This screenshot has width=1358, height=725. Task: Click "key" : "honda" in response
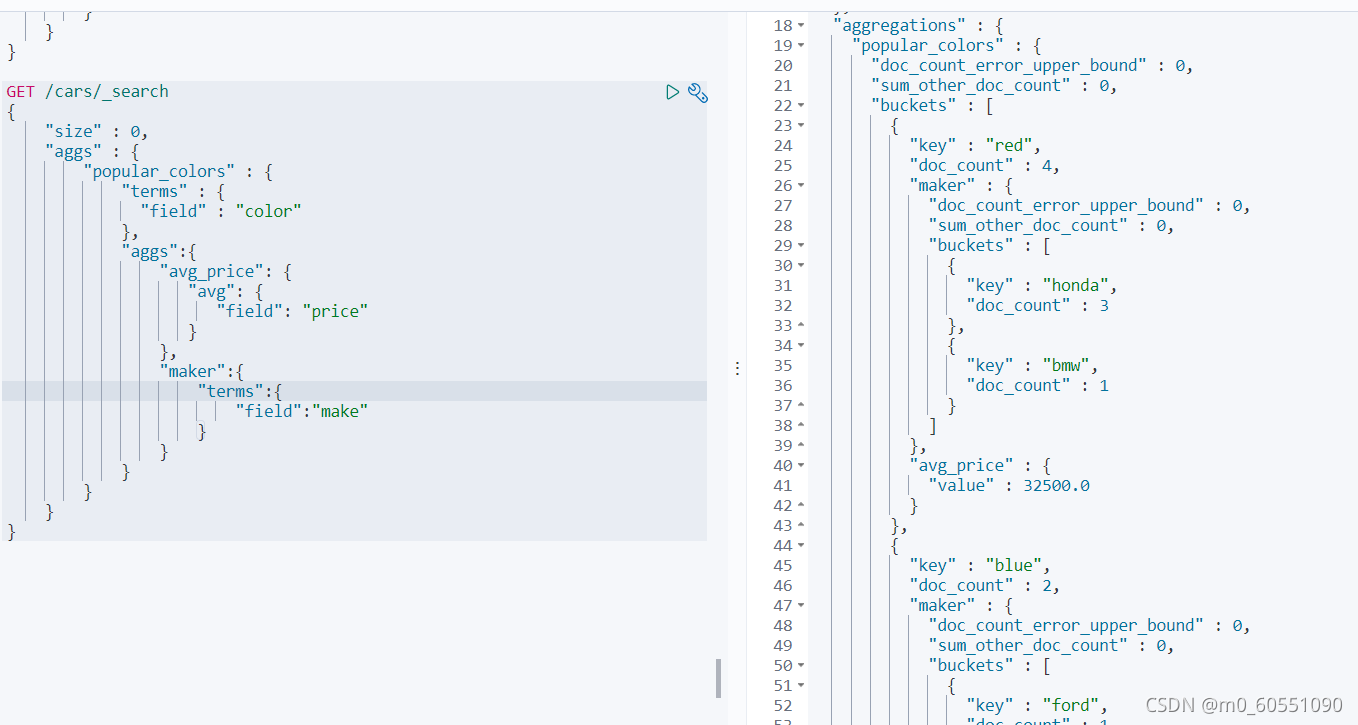(1042, 285)
